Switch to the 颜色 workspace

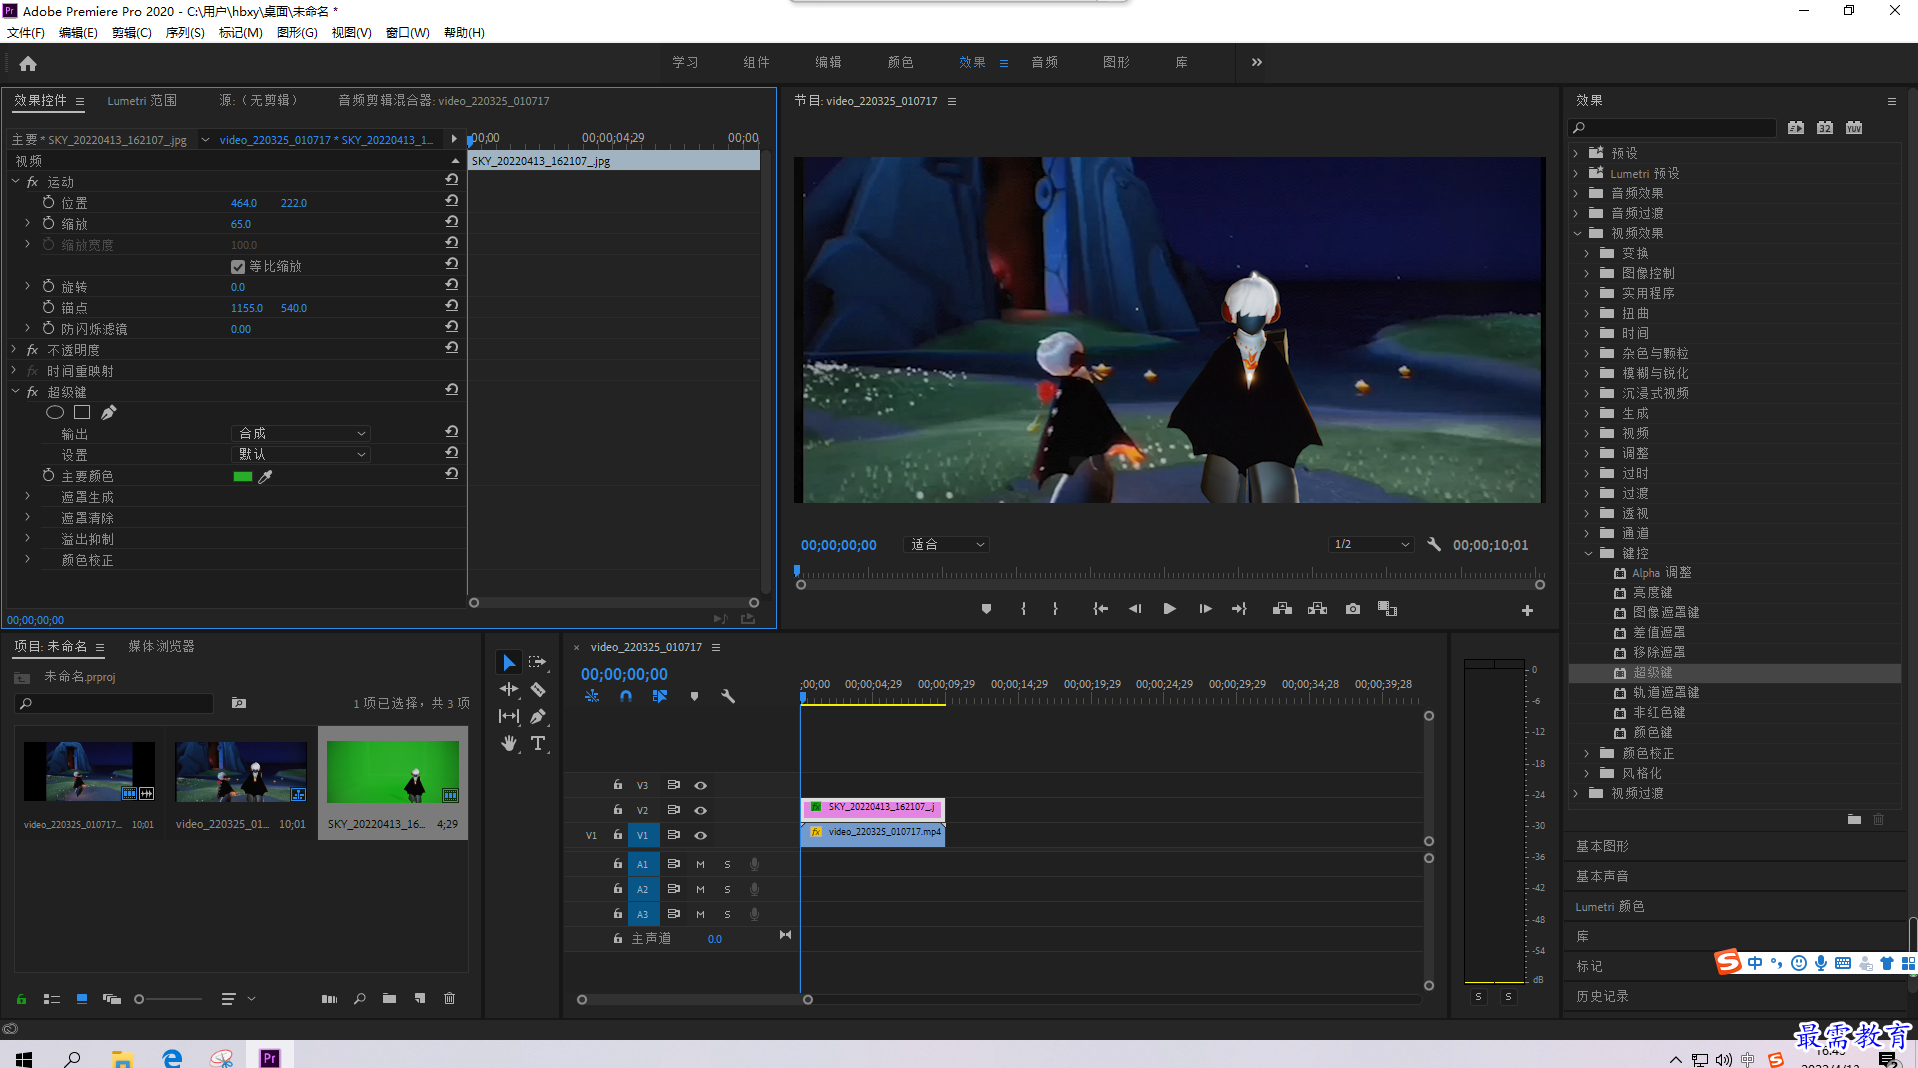click(x=900, y=62)
